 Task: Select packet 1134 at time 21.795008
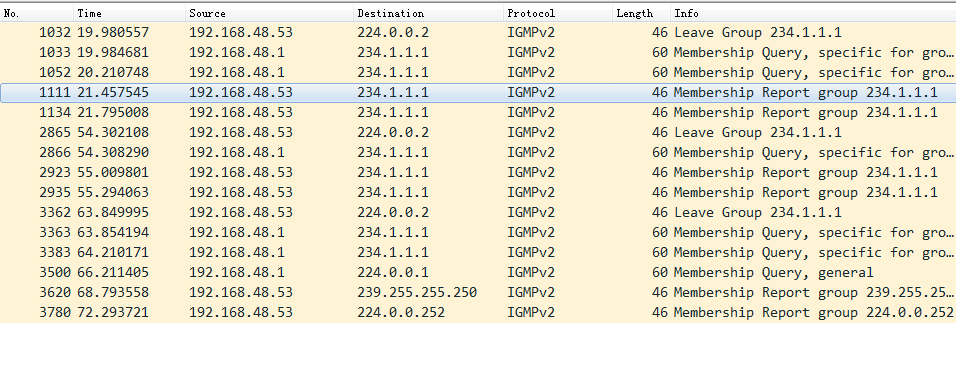pos(478,113)
